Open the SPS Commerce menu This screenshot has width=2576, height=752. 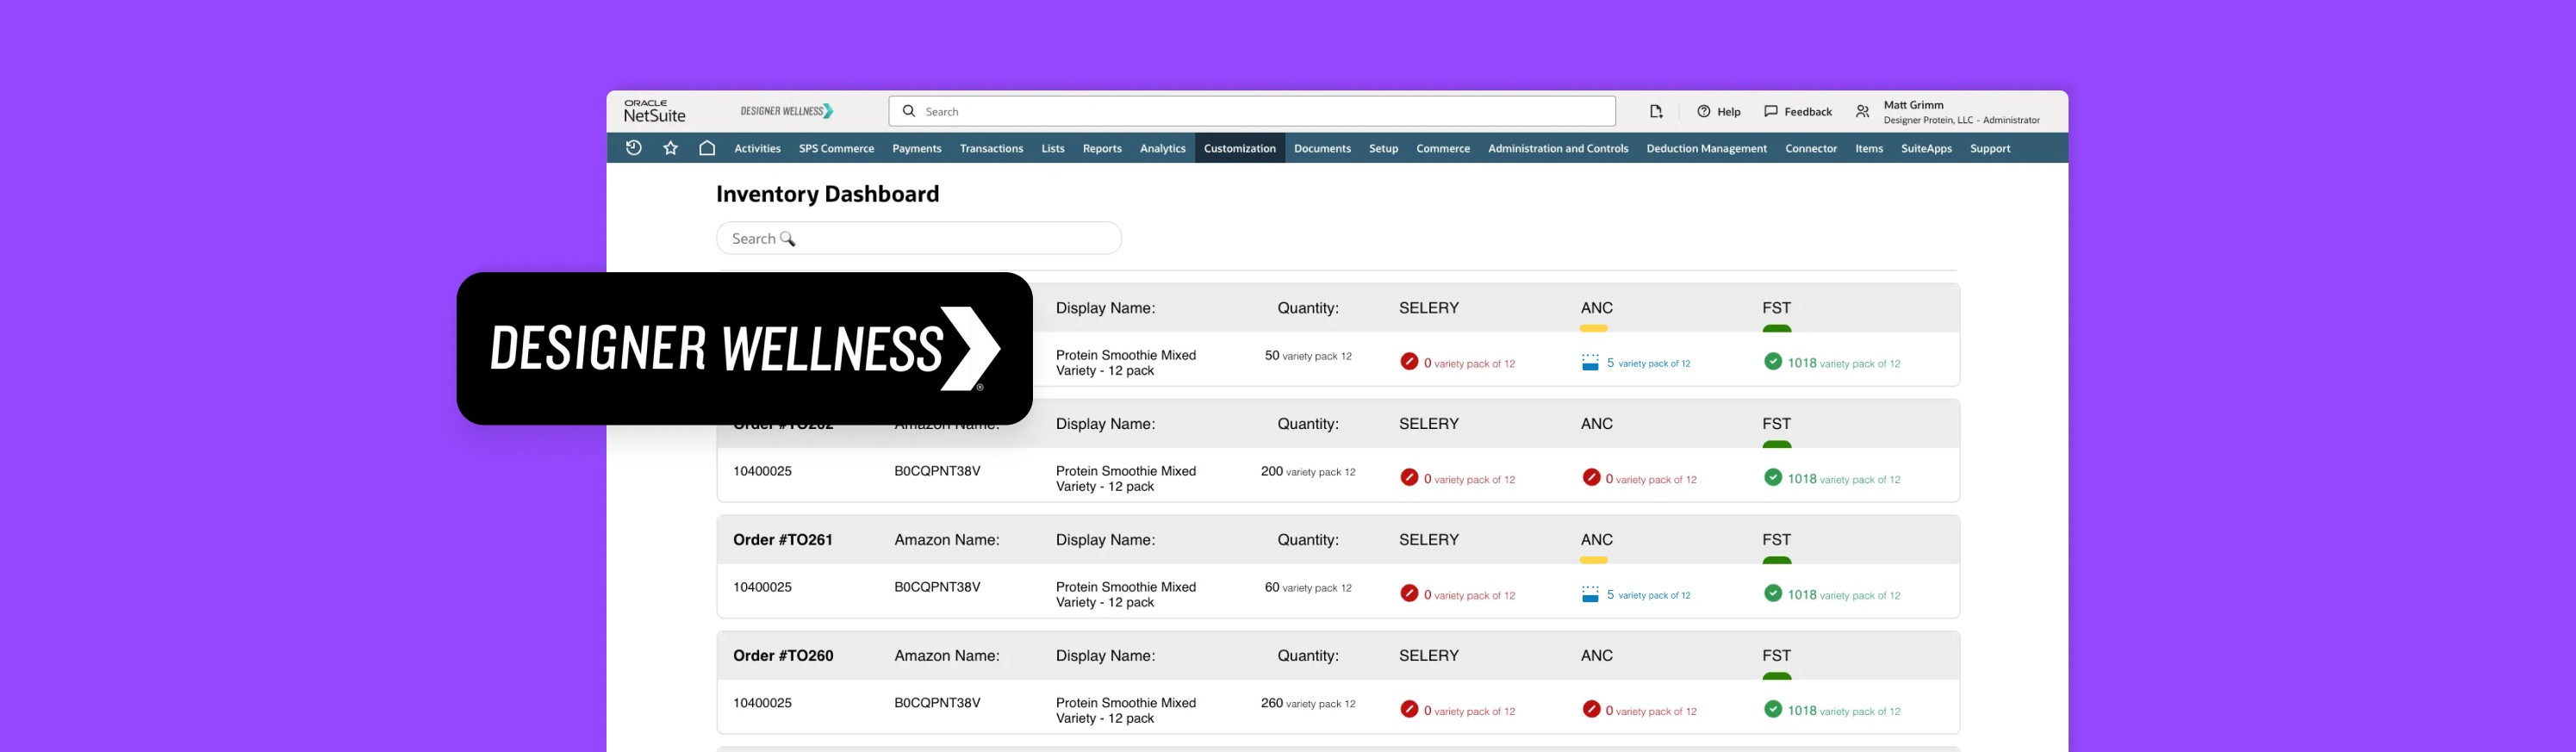pos(836,148)
